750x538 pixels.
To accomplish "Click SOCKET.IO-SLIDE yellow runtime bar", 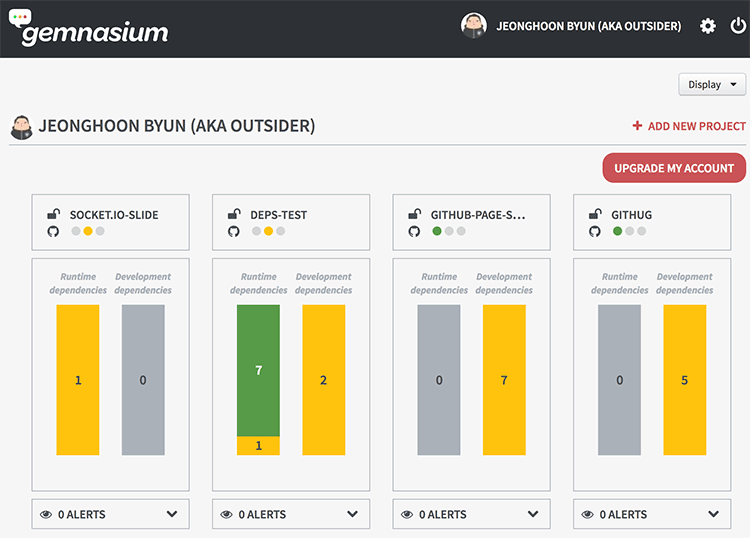I will [x=78, y=380].
